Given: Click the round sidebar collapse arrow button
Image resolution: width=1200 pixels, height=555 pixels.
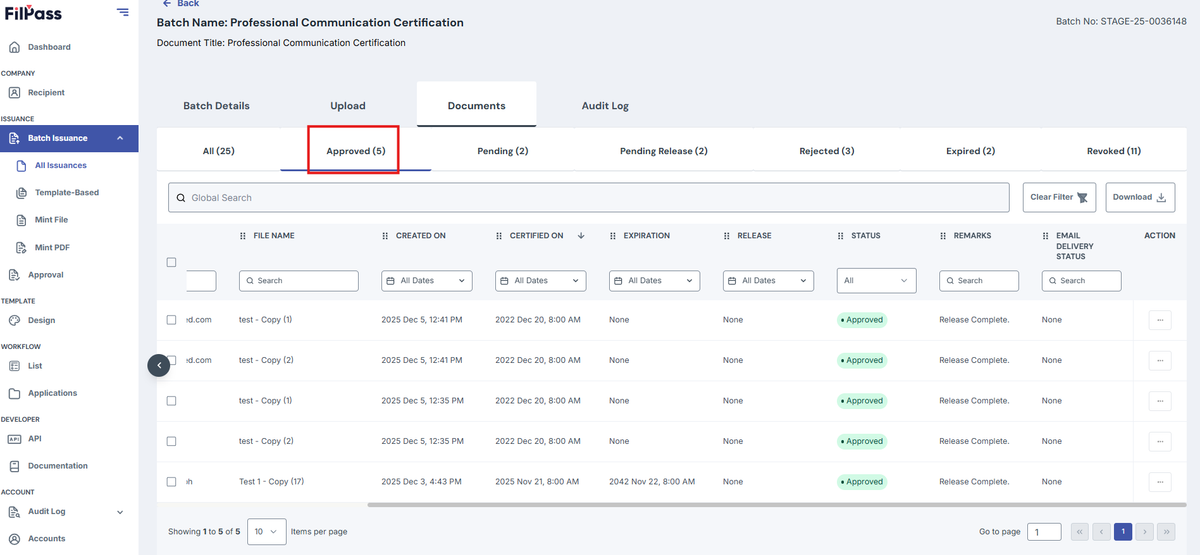Looking at the screenshot, I should point(159,366).
